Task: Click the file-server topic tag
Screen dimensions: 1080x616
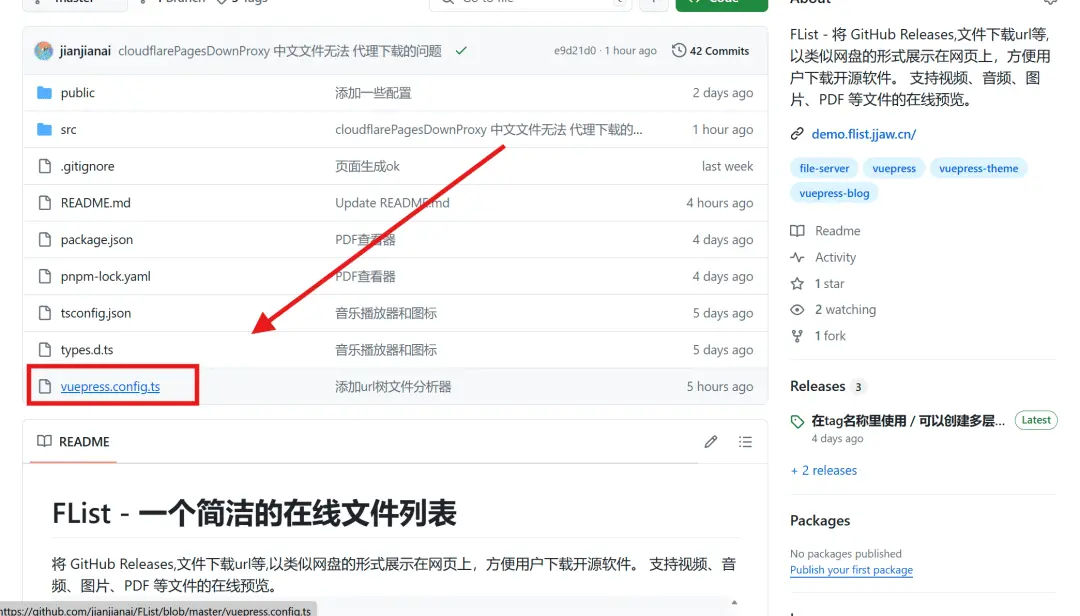Action: 824,169
